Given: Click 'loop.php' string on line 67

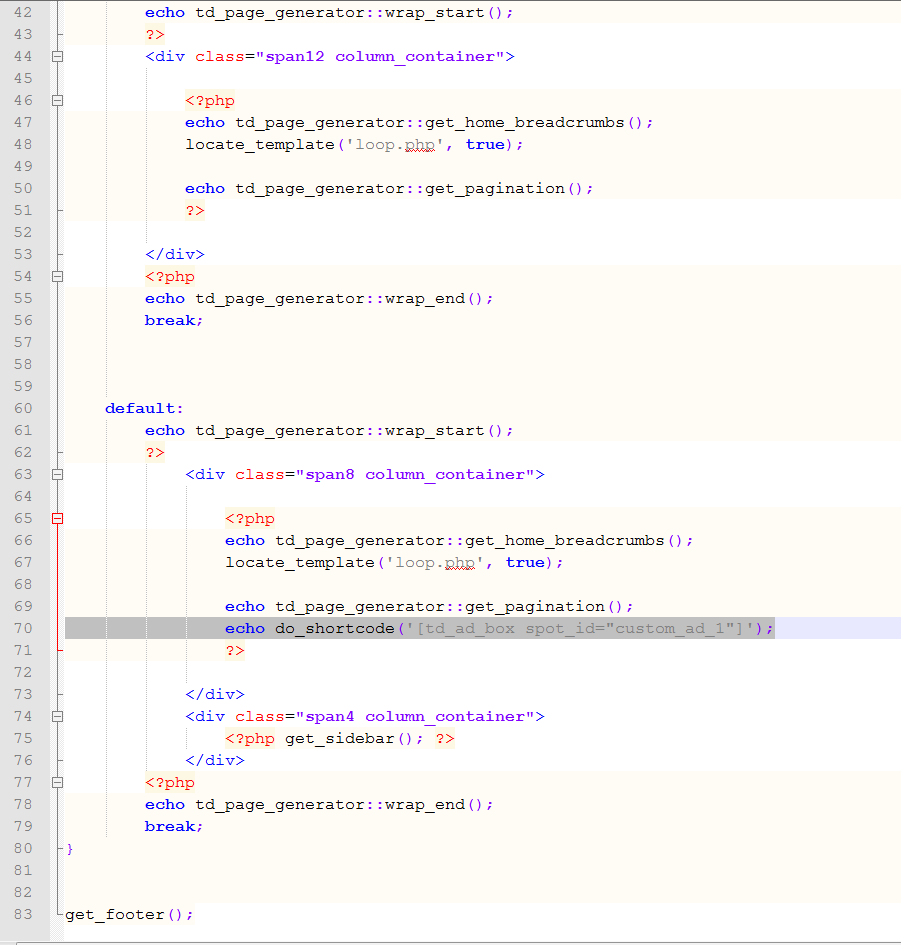Looking at the screenshot, I should click(435, 563).
